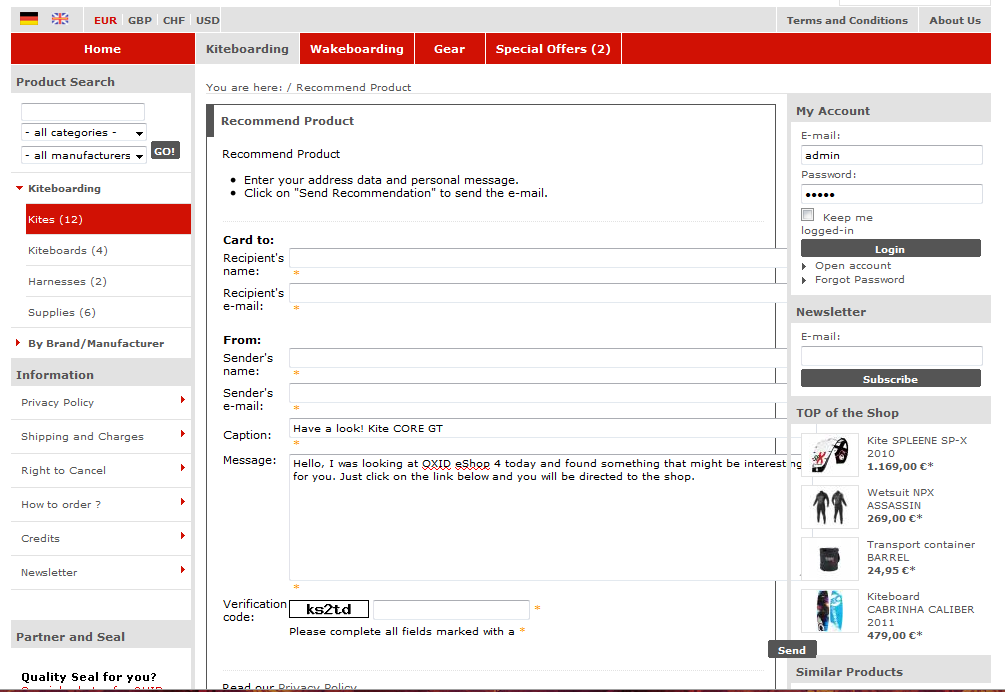Click the verification code input field
1005x692 pixels.
point(451,609)
